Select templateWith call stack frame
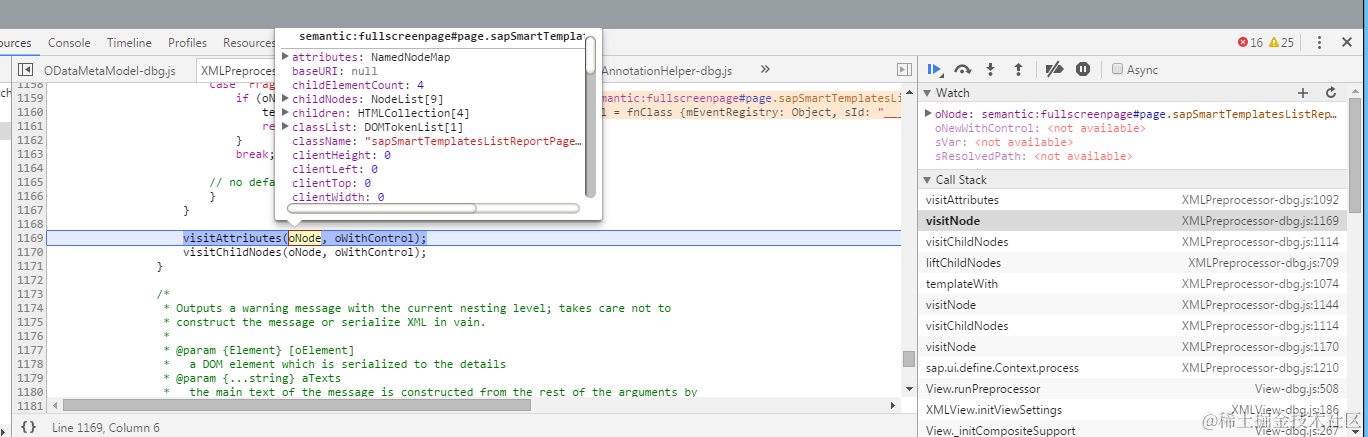1368x437 pixels. [x=1132, y=284]
